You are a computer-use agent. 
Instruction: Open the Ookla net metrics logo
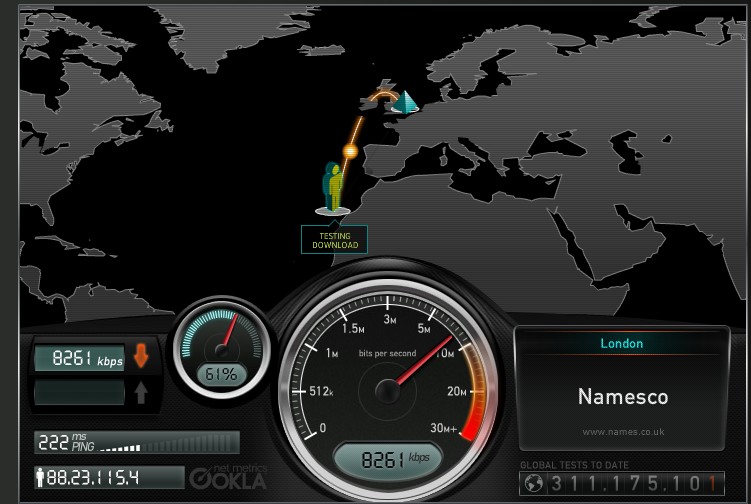point(228,478)
